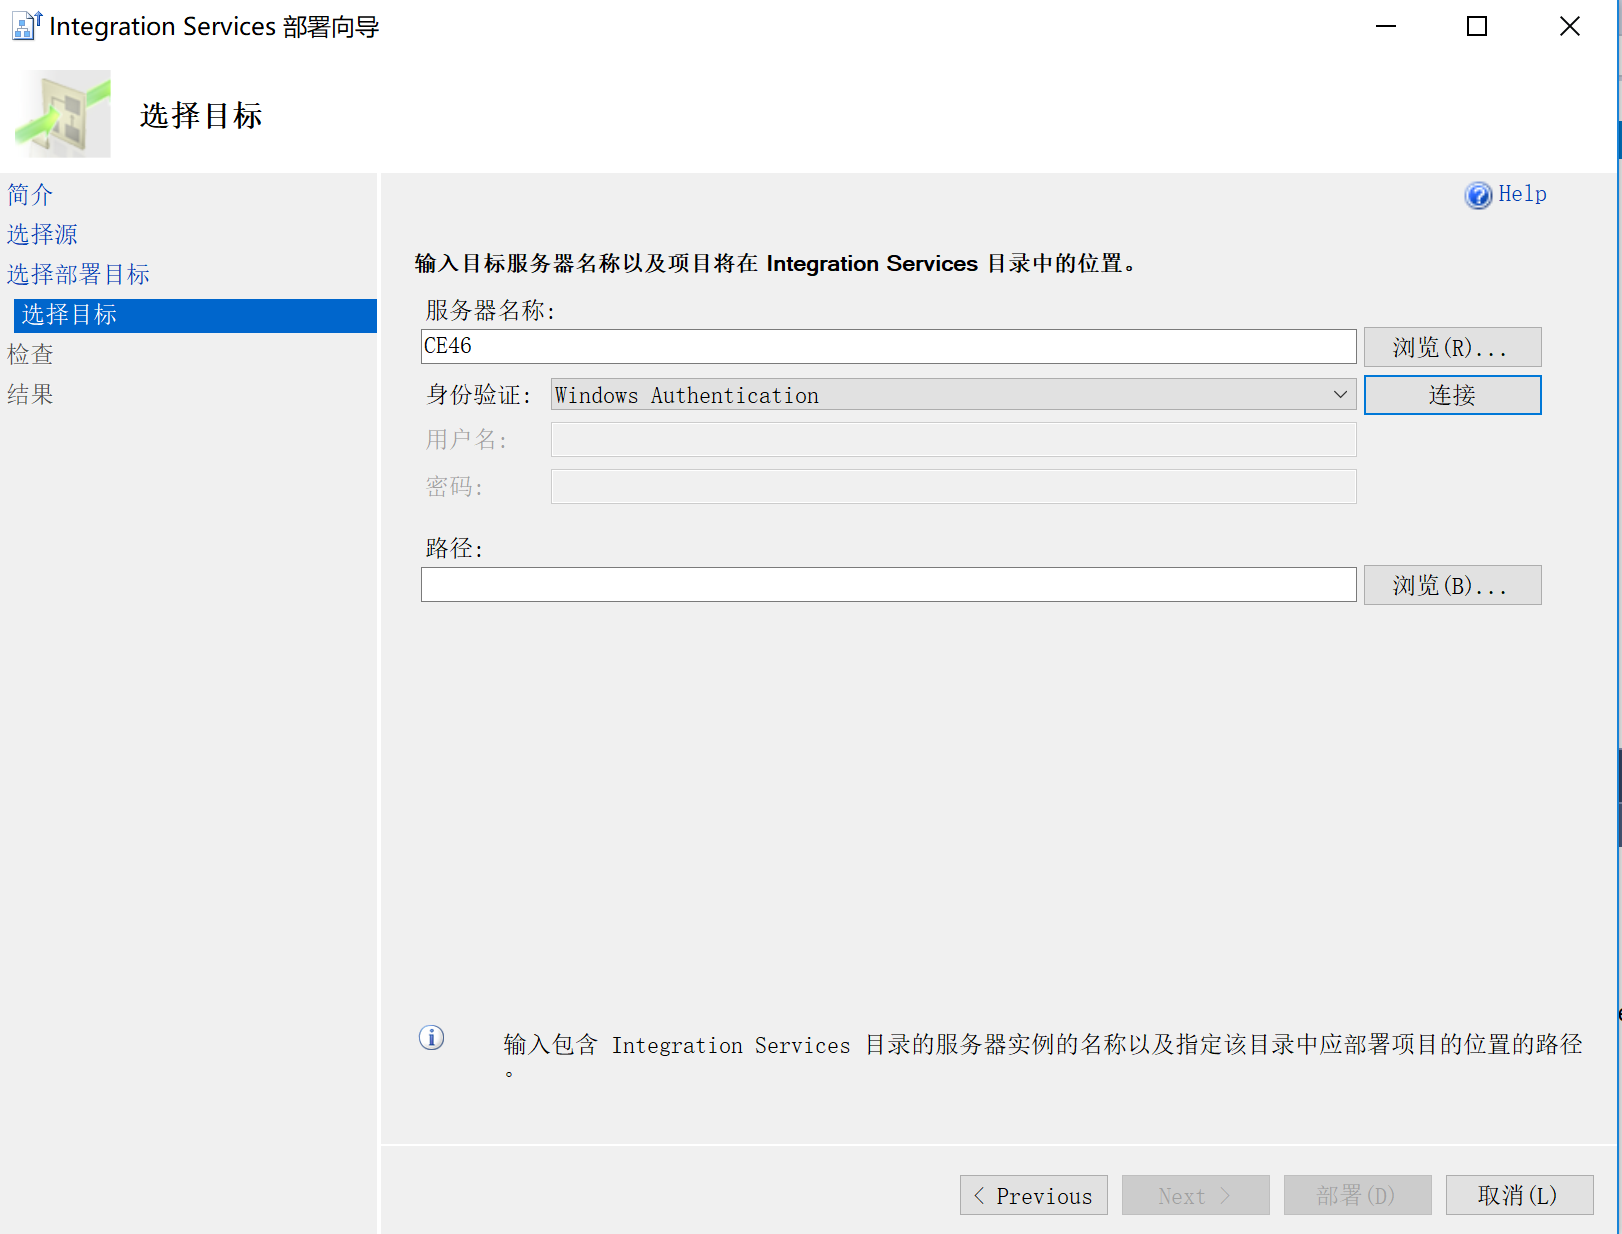The image size is (1622, 1234).
Task: Go to the 简介 step
Action: 30,194
